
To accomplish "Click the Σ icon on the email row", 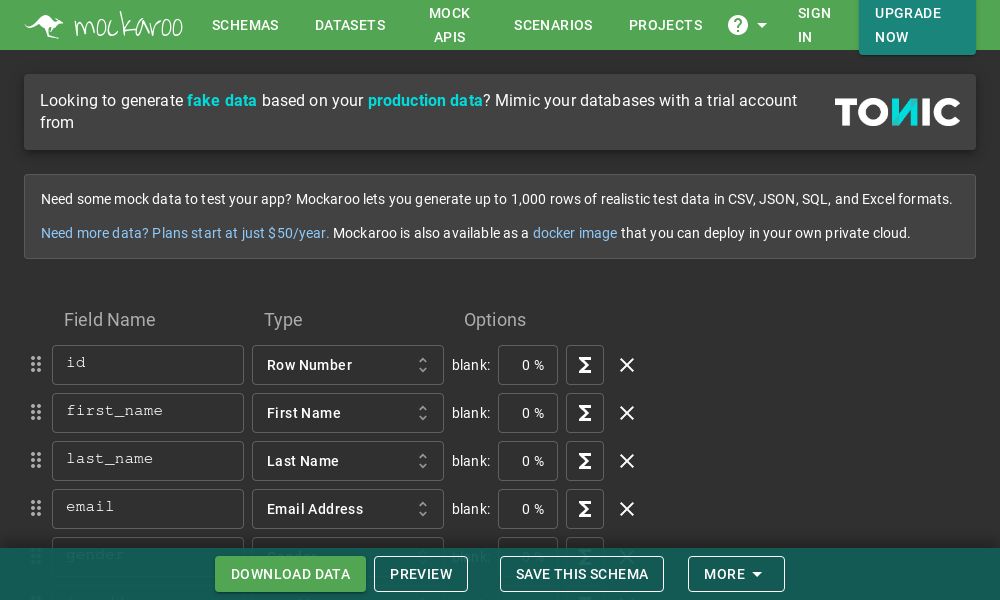I will 585,509.
